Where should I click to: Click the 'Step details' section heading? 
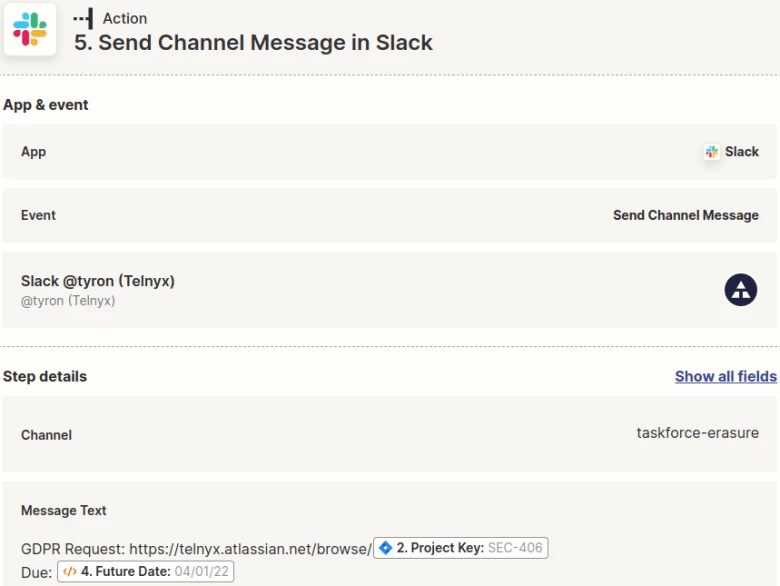tap(45, 377)
